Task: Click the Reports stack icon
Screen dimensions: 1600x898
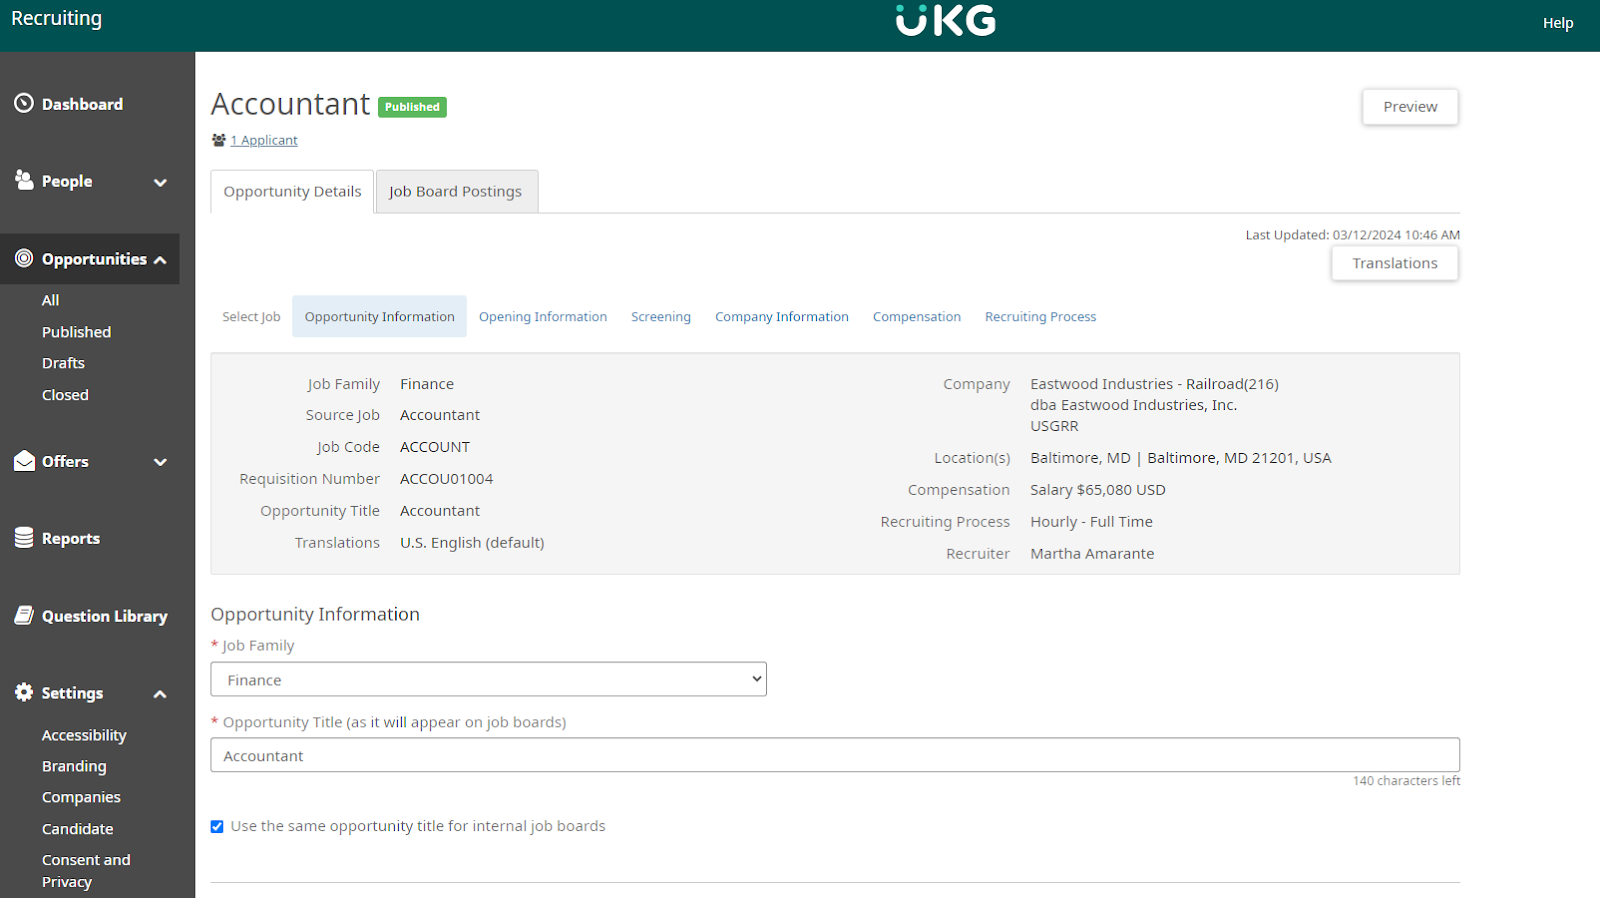Action: pyautogui.click(x=24, y=538)
